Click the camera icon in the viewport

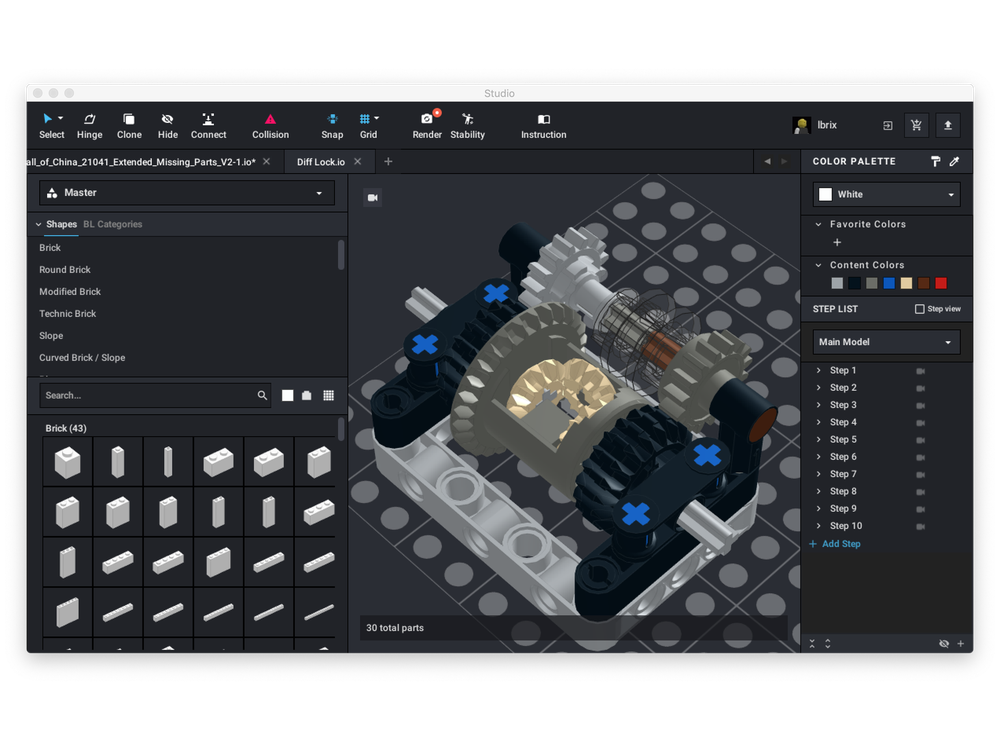coord(373,197)
